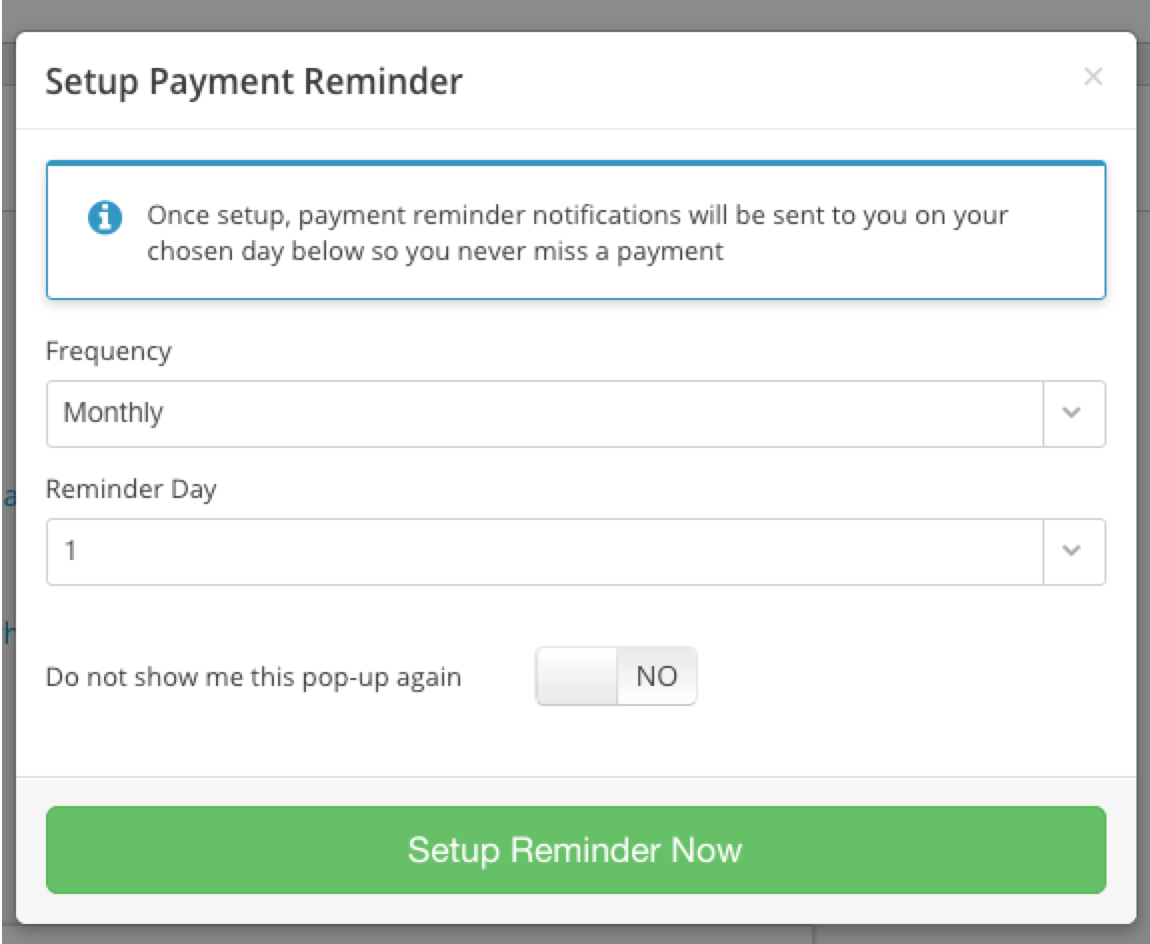1150x944 pixels.
Task: Click the blank handle of the switch
Action: pyautogui.click(x=577, y=677)
